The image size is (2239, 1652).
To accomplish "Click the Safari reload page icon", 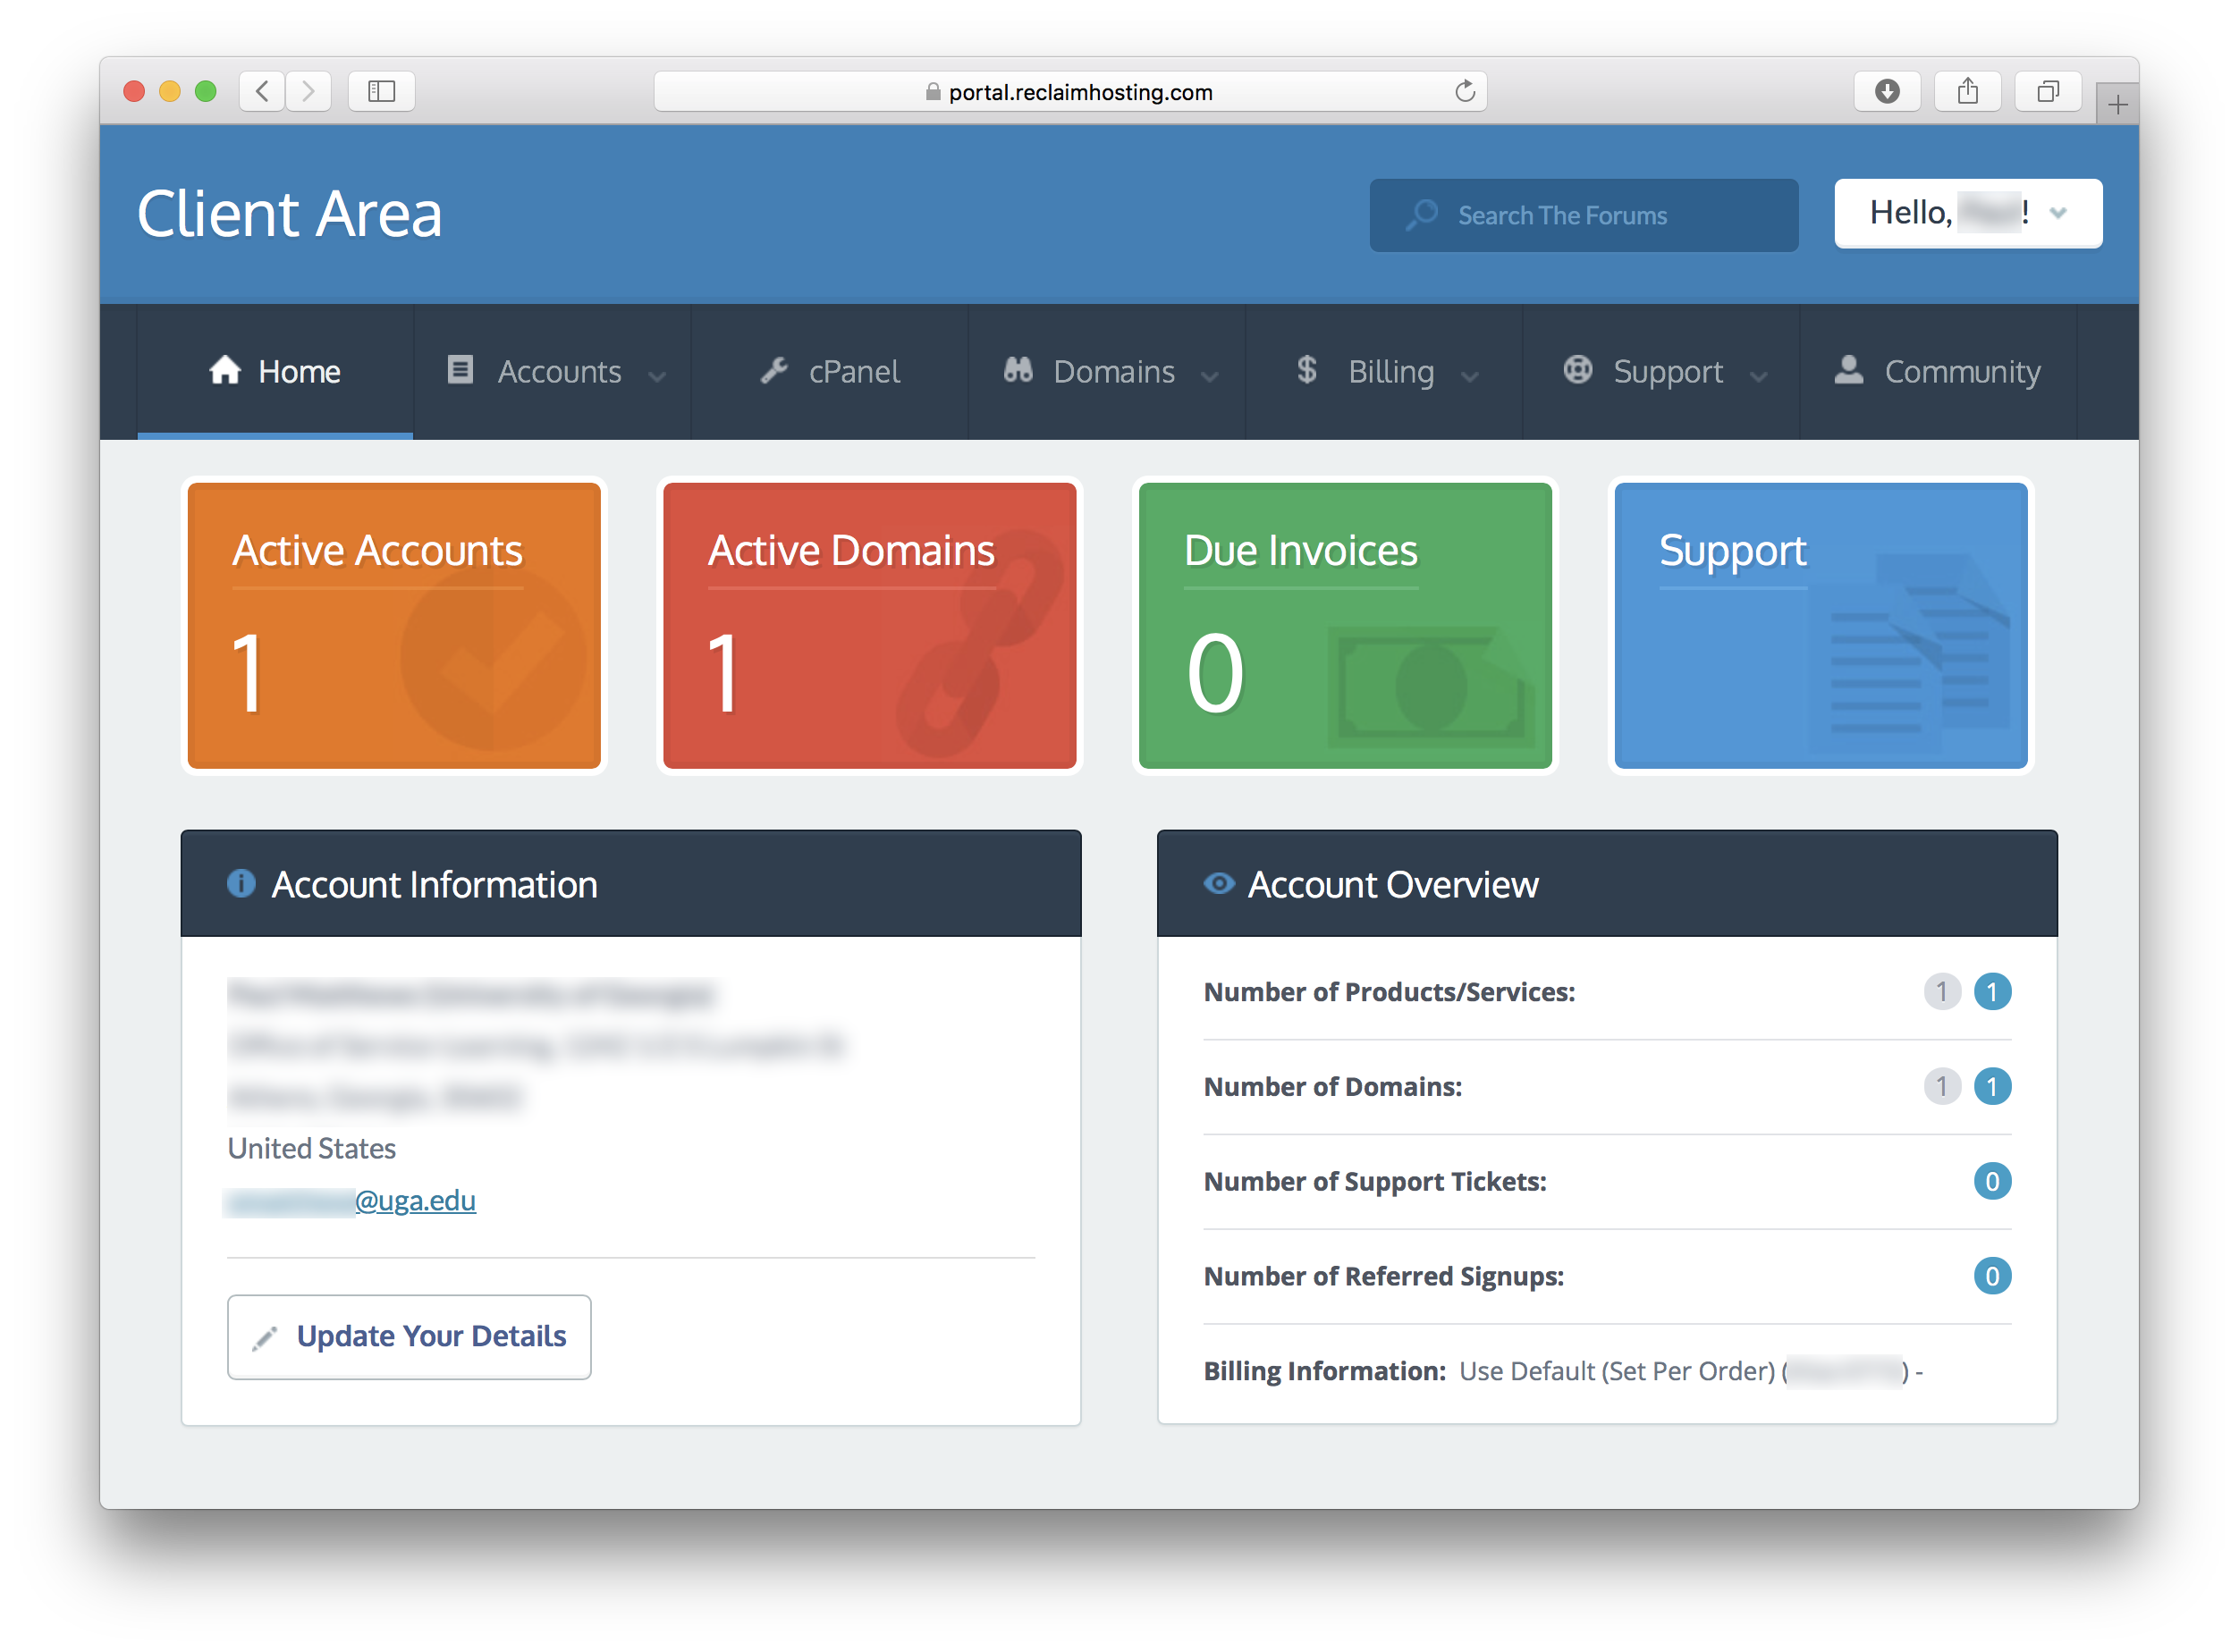I will [x=1464, y=92].
